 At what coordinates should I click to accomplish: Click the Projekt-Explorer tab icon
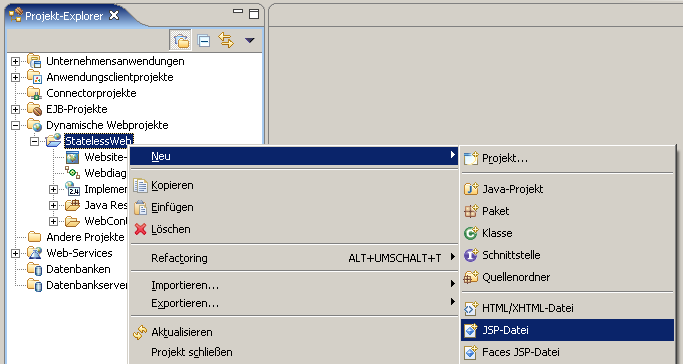pos(16,15)
